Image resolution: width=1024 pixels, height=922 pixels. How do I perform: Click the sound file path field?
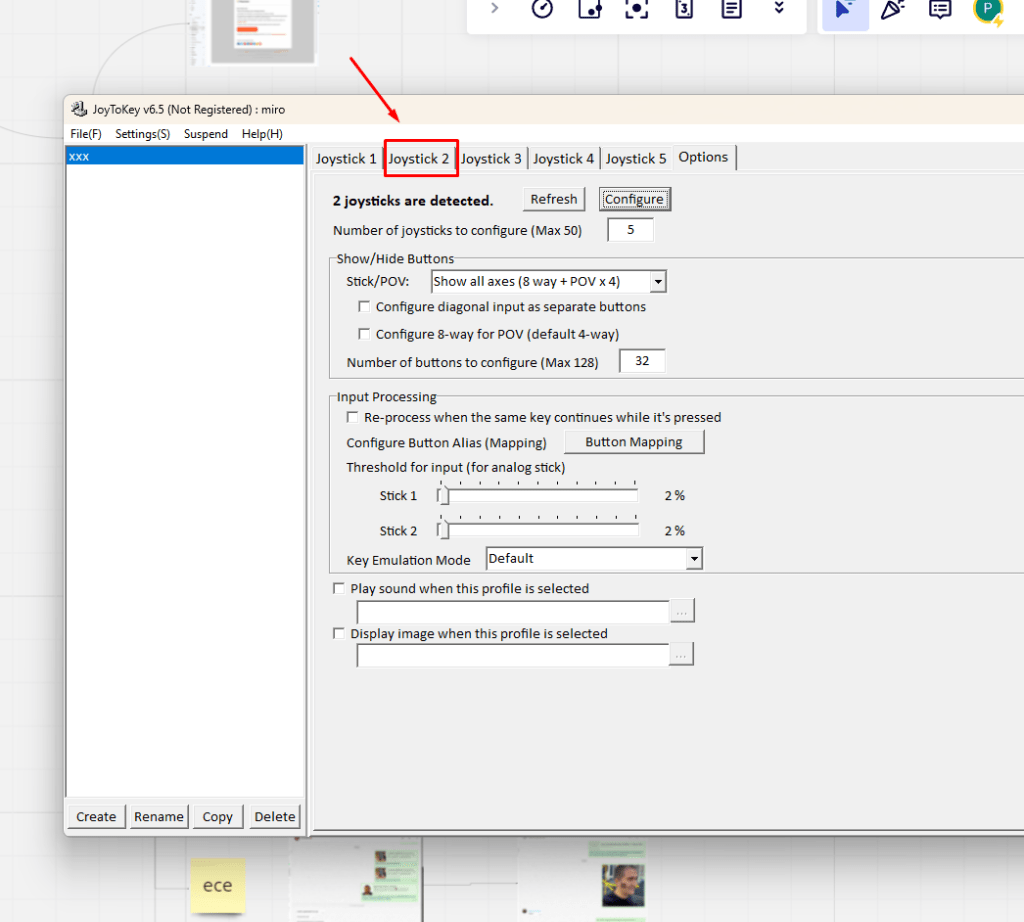point(513,612)
